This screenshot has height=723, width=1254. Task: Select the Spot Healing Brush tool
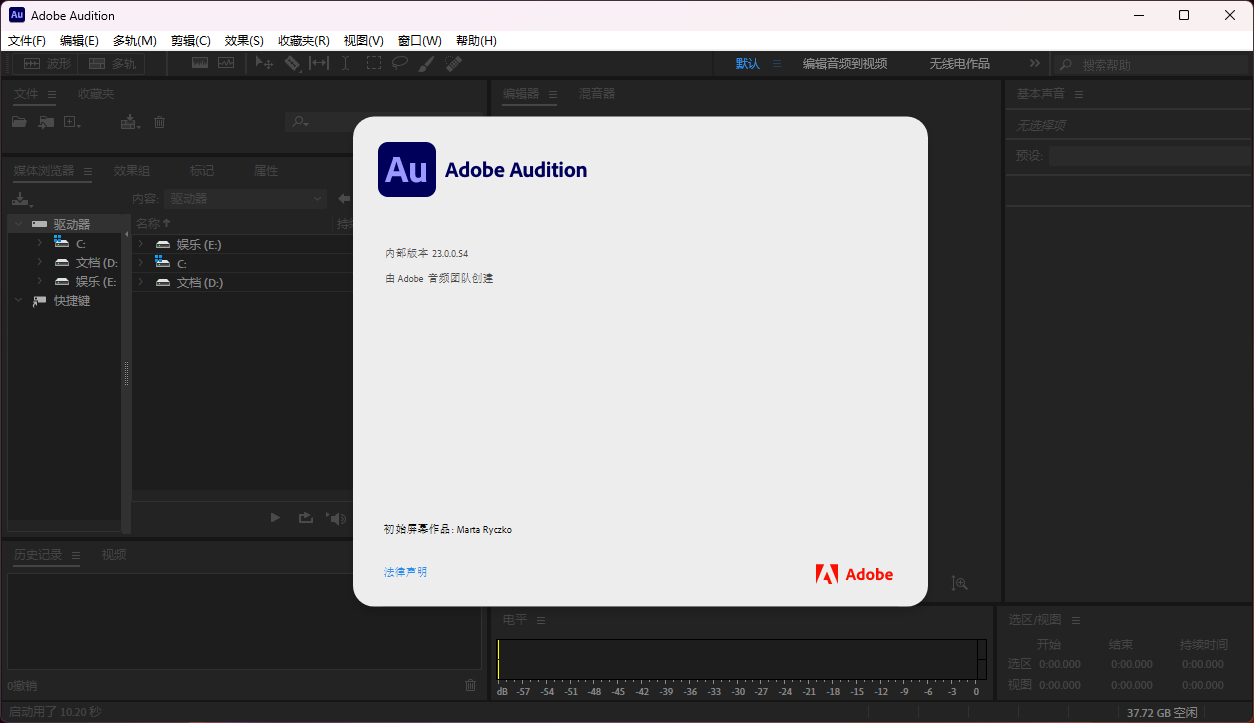coord(453,63)
